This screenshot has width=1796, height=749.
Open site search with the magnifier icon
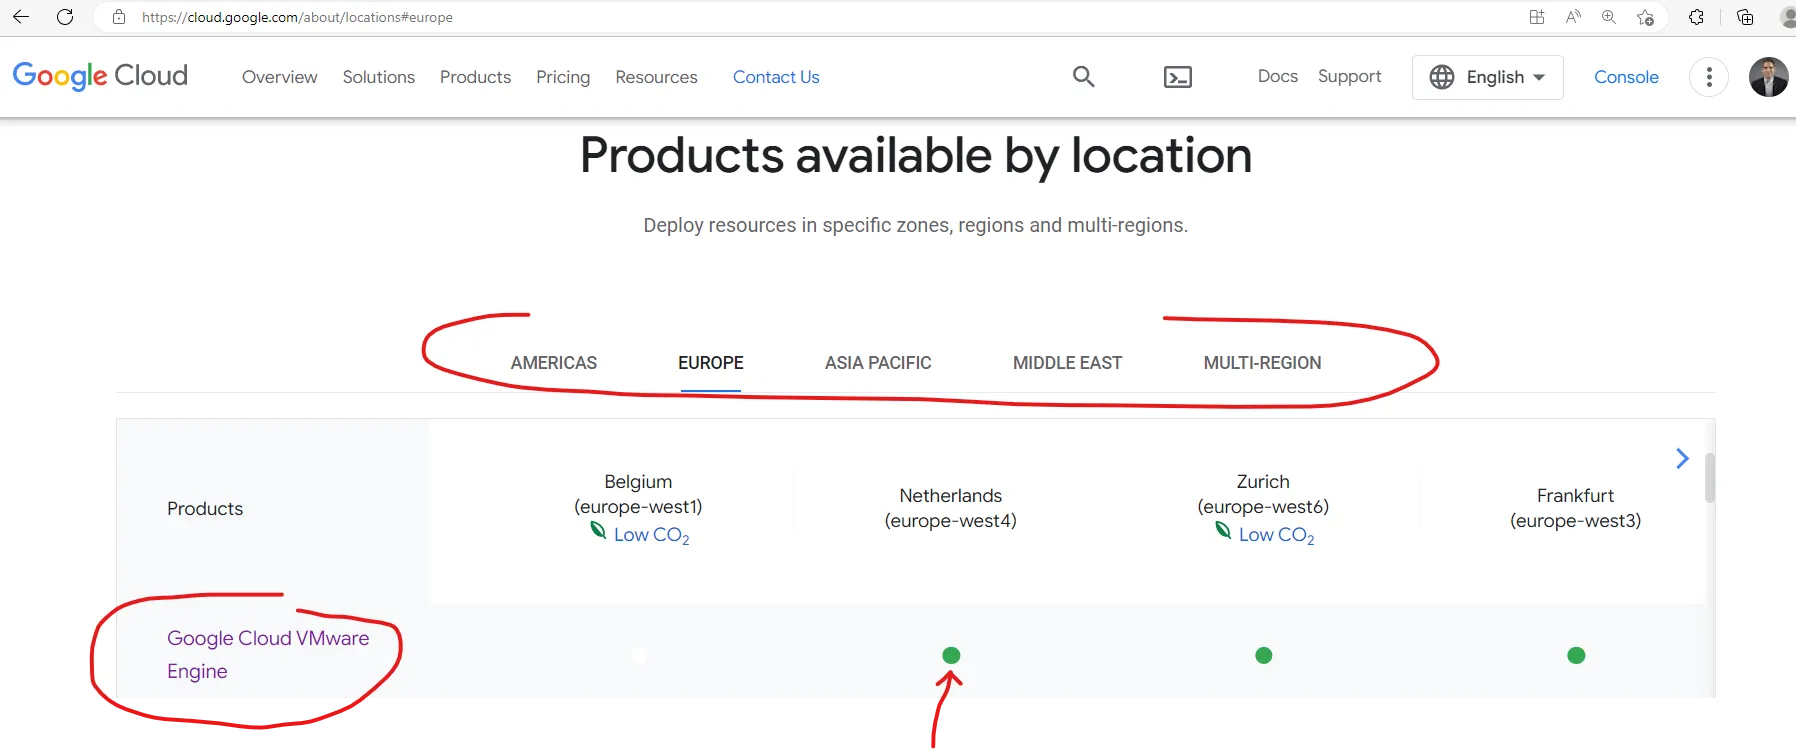pos(1083,76)
